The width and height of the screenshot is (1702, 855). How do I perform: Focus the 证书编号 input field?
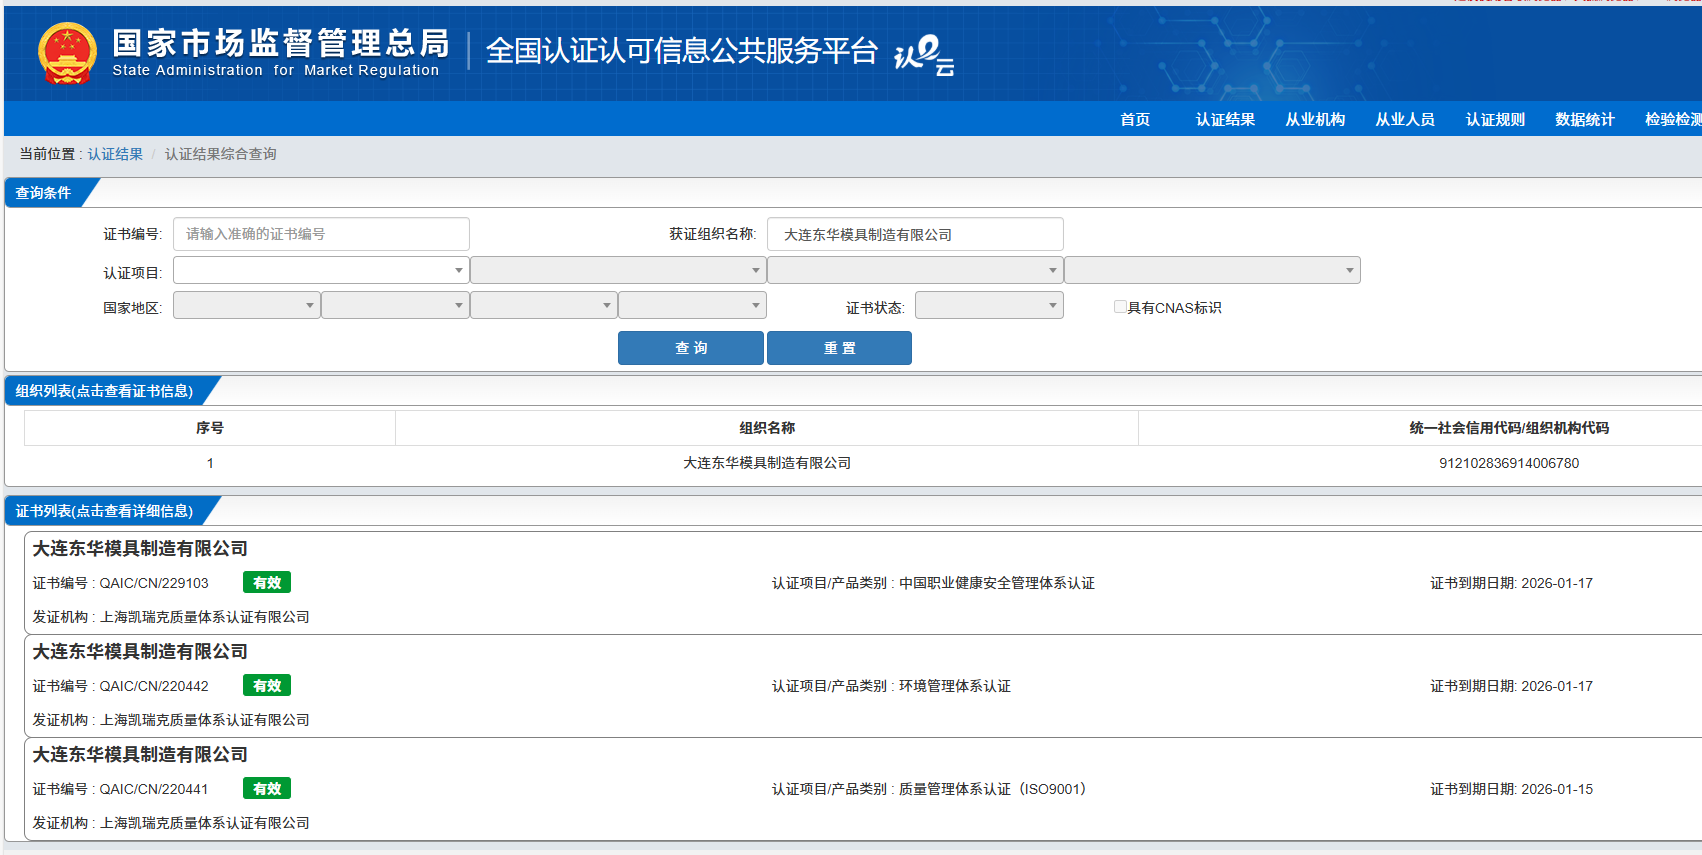point(321,234)
